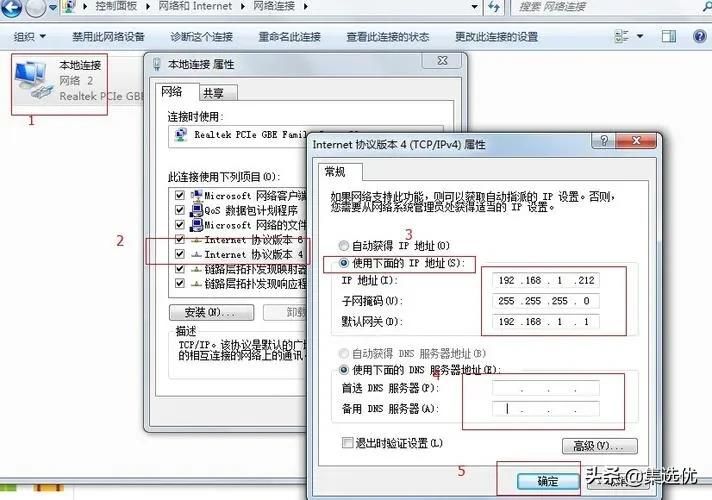
Task: Open the 组织 dropdown menu
Action: [x=30, y=36]
